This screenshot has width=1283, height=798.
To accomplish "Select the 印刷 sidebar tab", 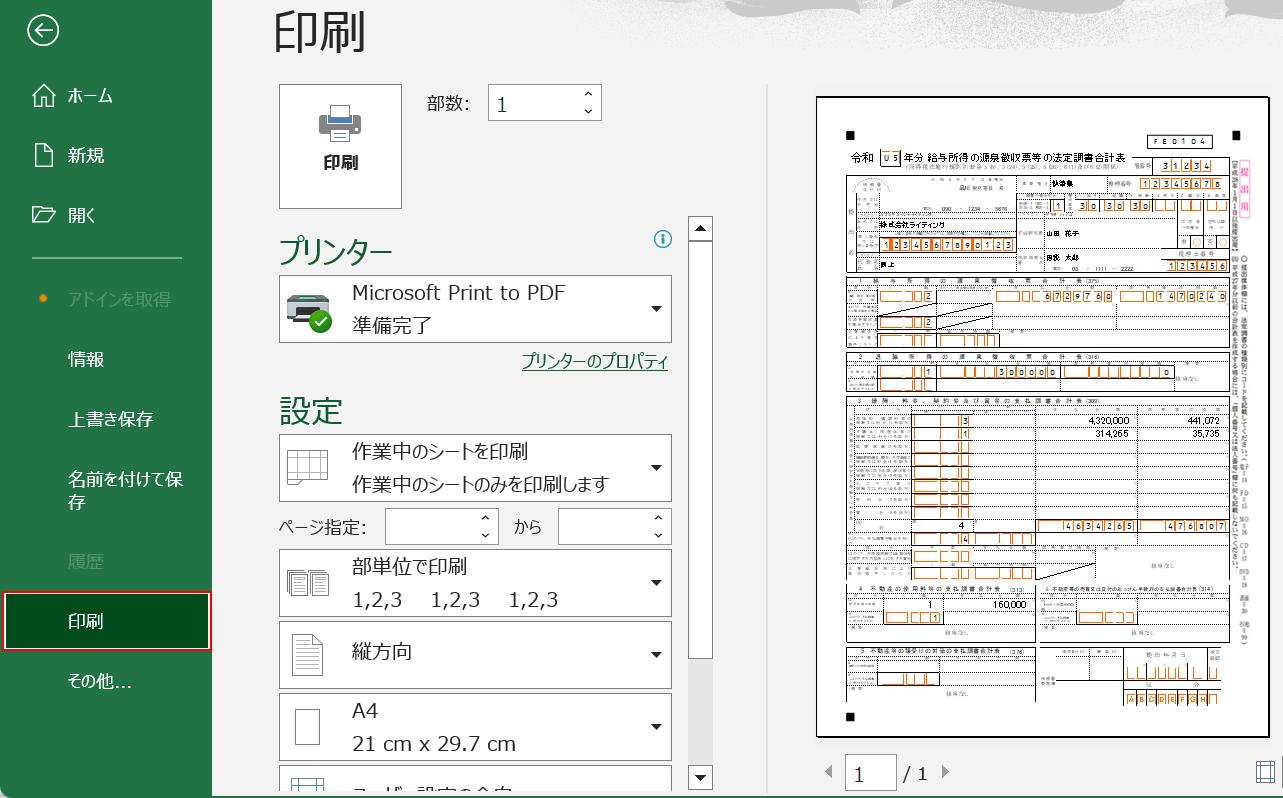I will click(x=107, y=621).
